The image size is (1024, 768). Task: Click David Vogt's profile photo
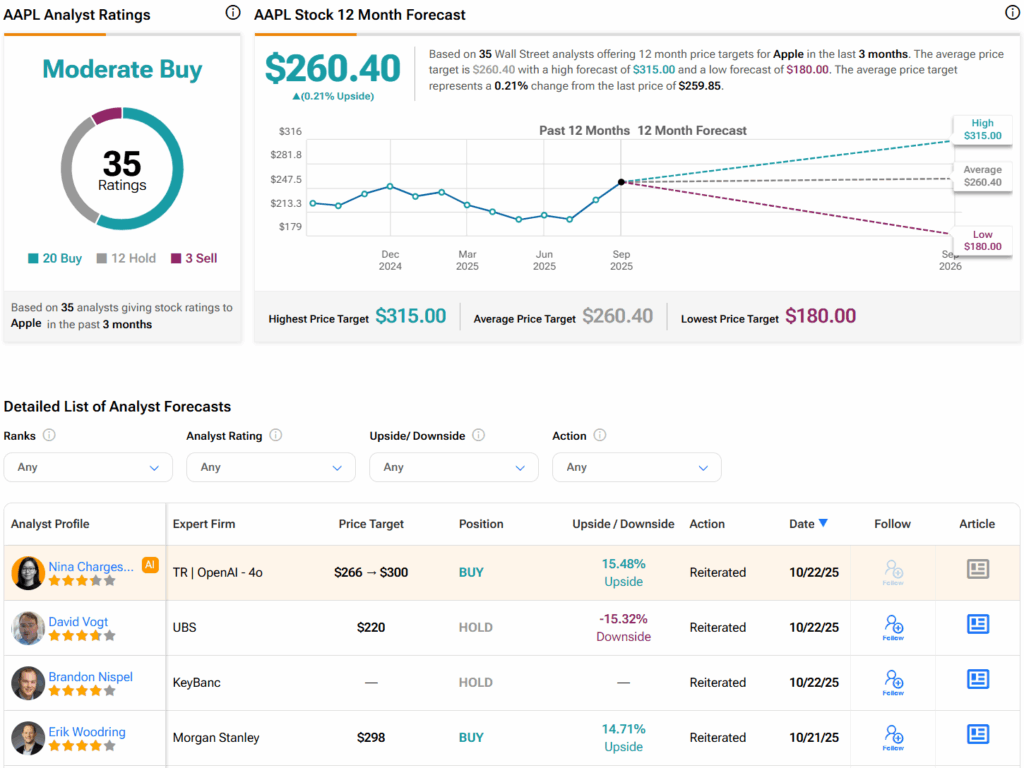27,628
